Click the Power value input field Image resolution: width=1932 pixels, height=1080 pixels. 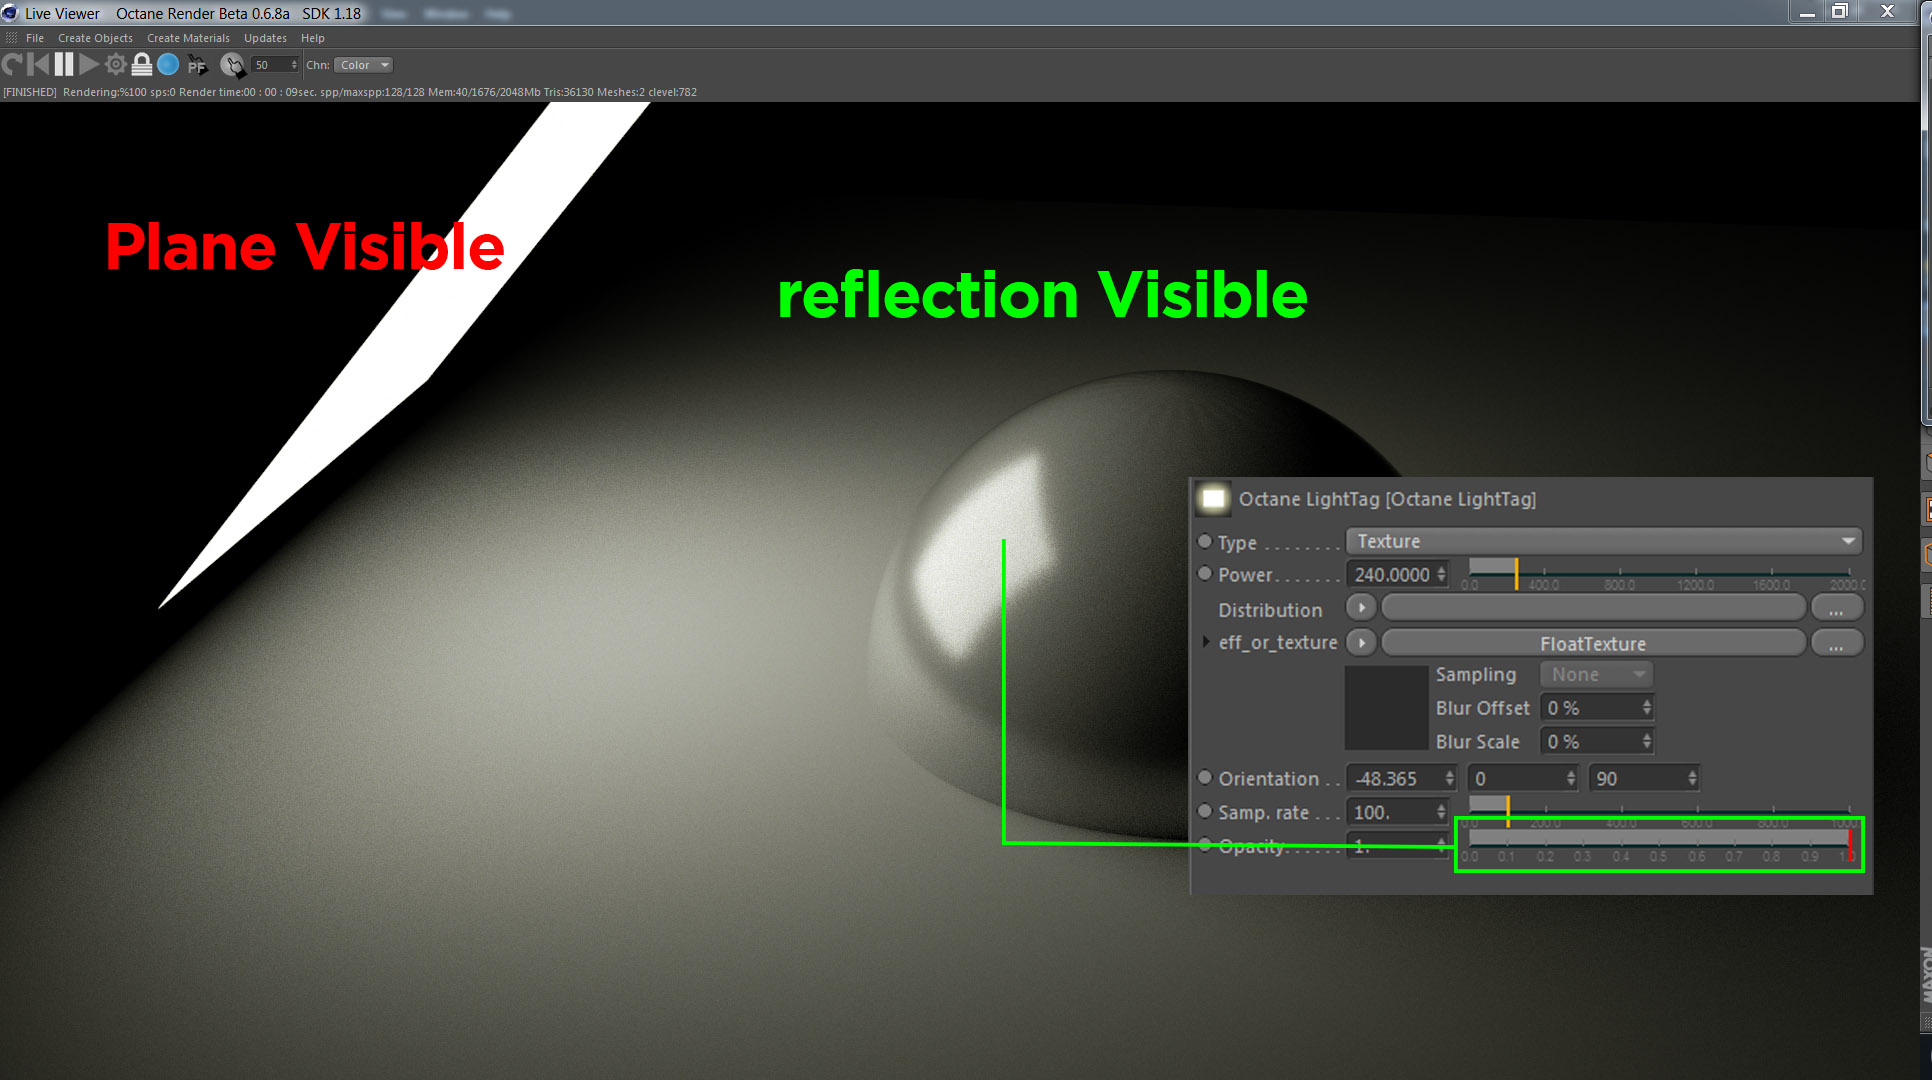[1392, 574]
